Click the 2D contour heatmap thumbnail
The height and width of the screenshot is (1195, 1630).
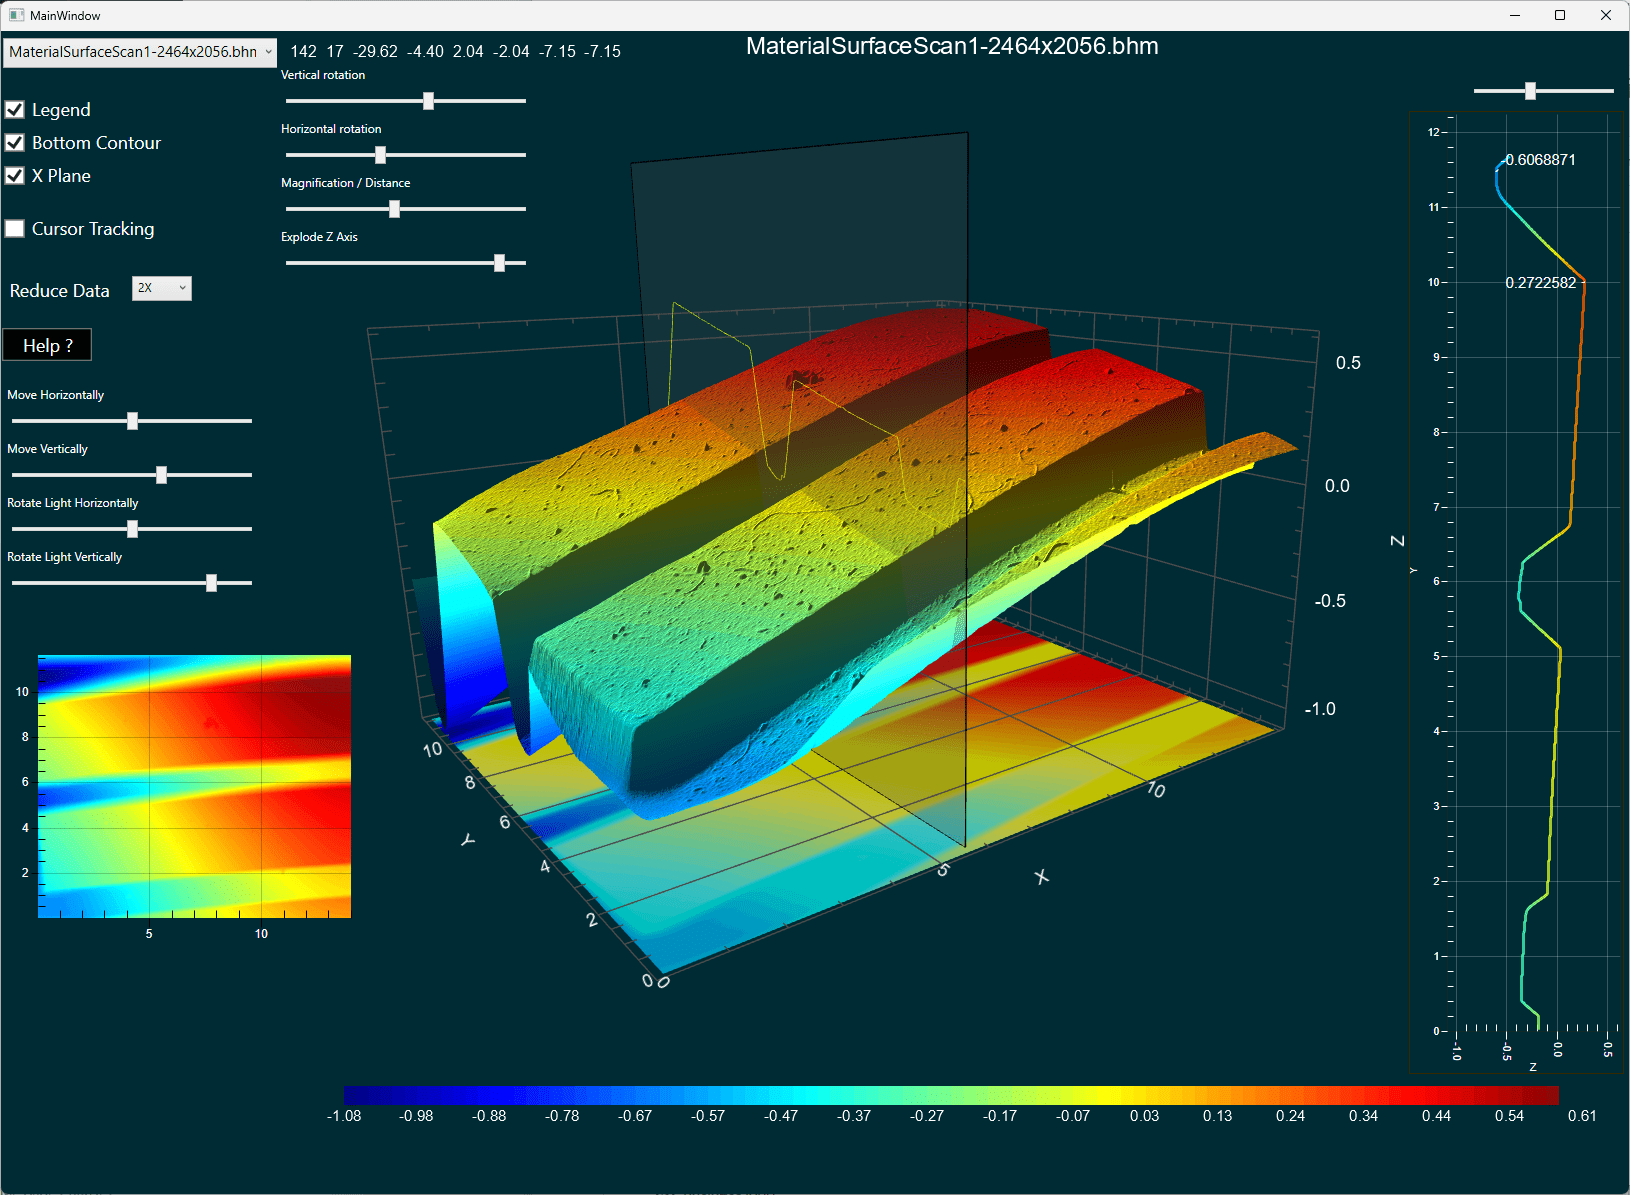pyautogui.click(x=194, y=786)
